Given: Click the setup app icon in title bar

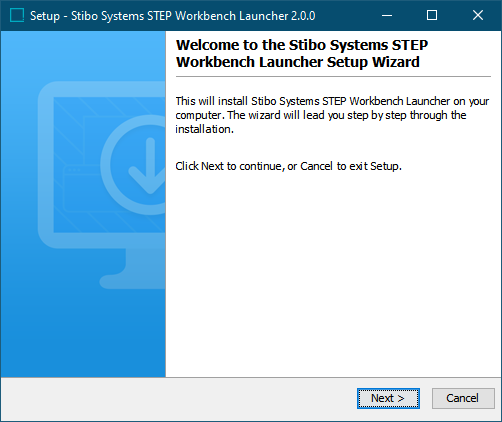Looking at the screenshot, I should click(17, 15).
